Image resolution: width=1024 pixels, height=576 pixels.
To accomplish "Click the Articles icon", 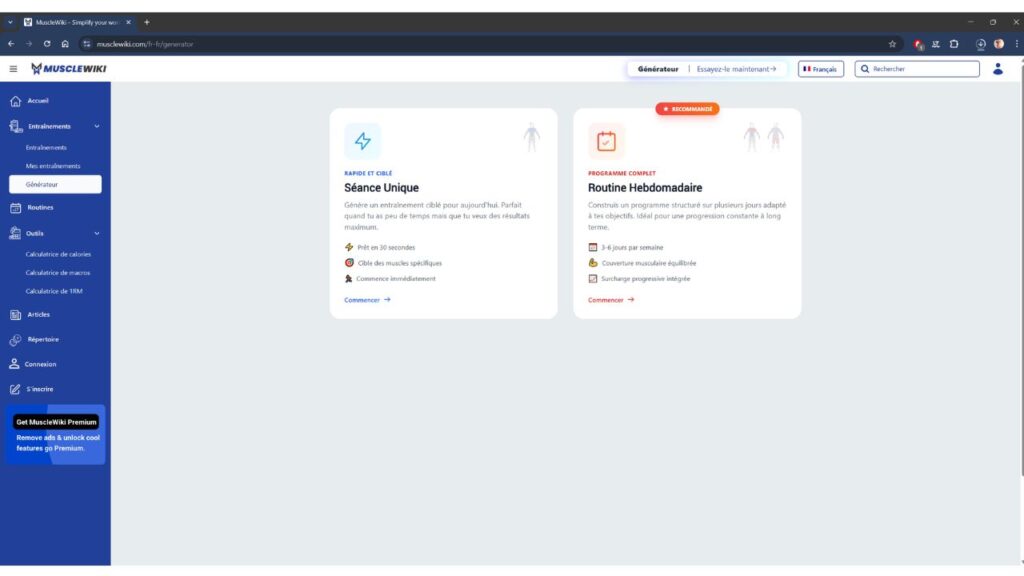I will (16, 315).
